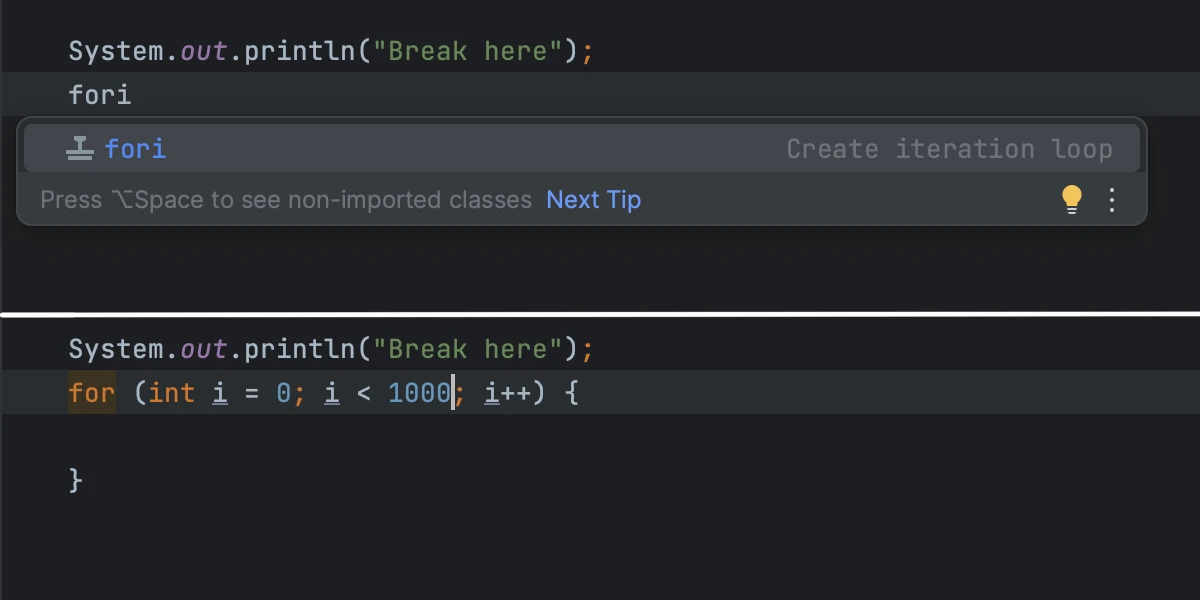This screenshot has width=1200, height=600.
Task: Click 'Create iteration loop' description text
Action: (949, 149)
